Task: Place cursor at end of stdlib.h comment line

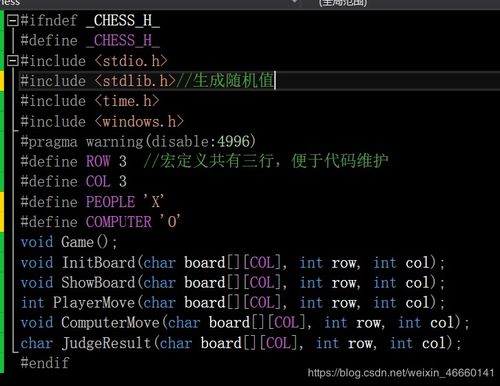Action: pos(275,81)
